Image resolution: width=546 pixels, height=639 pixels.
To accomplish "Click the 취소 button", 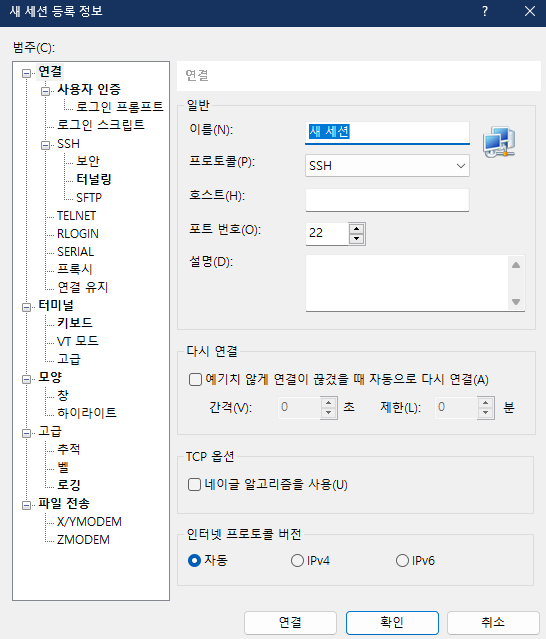I will [x=493, y=622].
